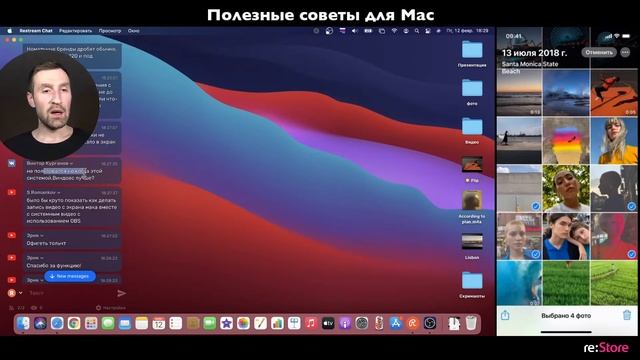Open Notes app in the Dock
The image size is (640, 360).
[142, 324]
